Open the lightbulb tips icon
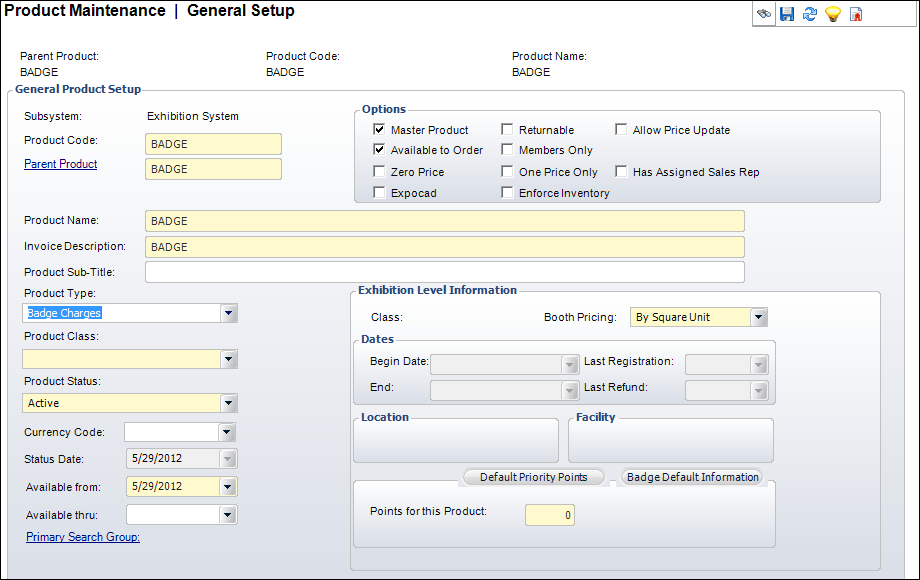 [833, 13]
